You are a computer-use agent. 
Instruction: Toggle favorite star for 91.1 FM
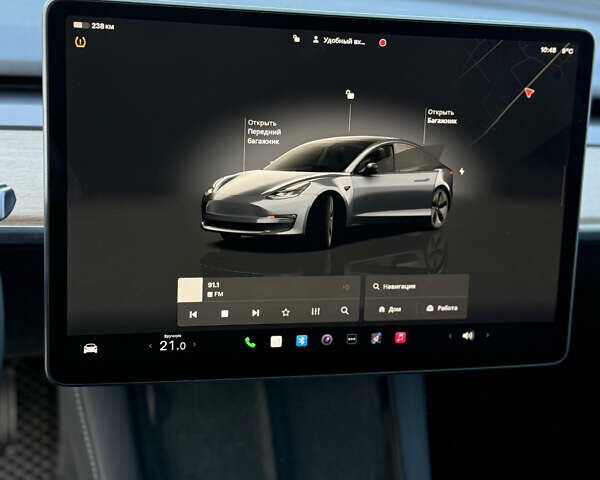click(x=285, y=312)
